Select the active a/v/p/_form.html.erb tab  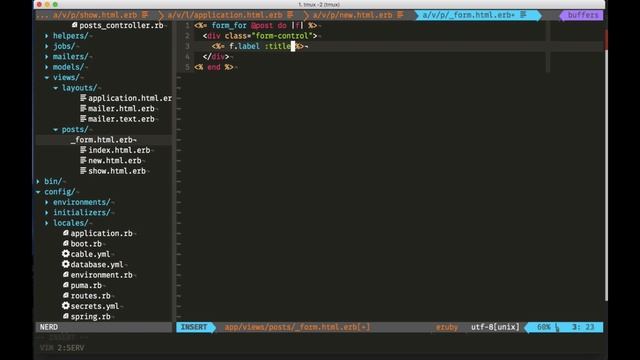click(478, 15)
